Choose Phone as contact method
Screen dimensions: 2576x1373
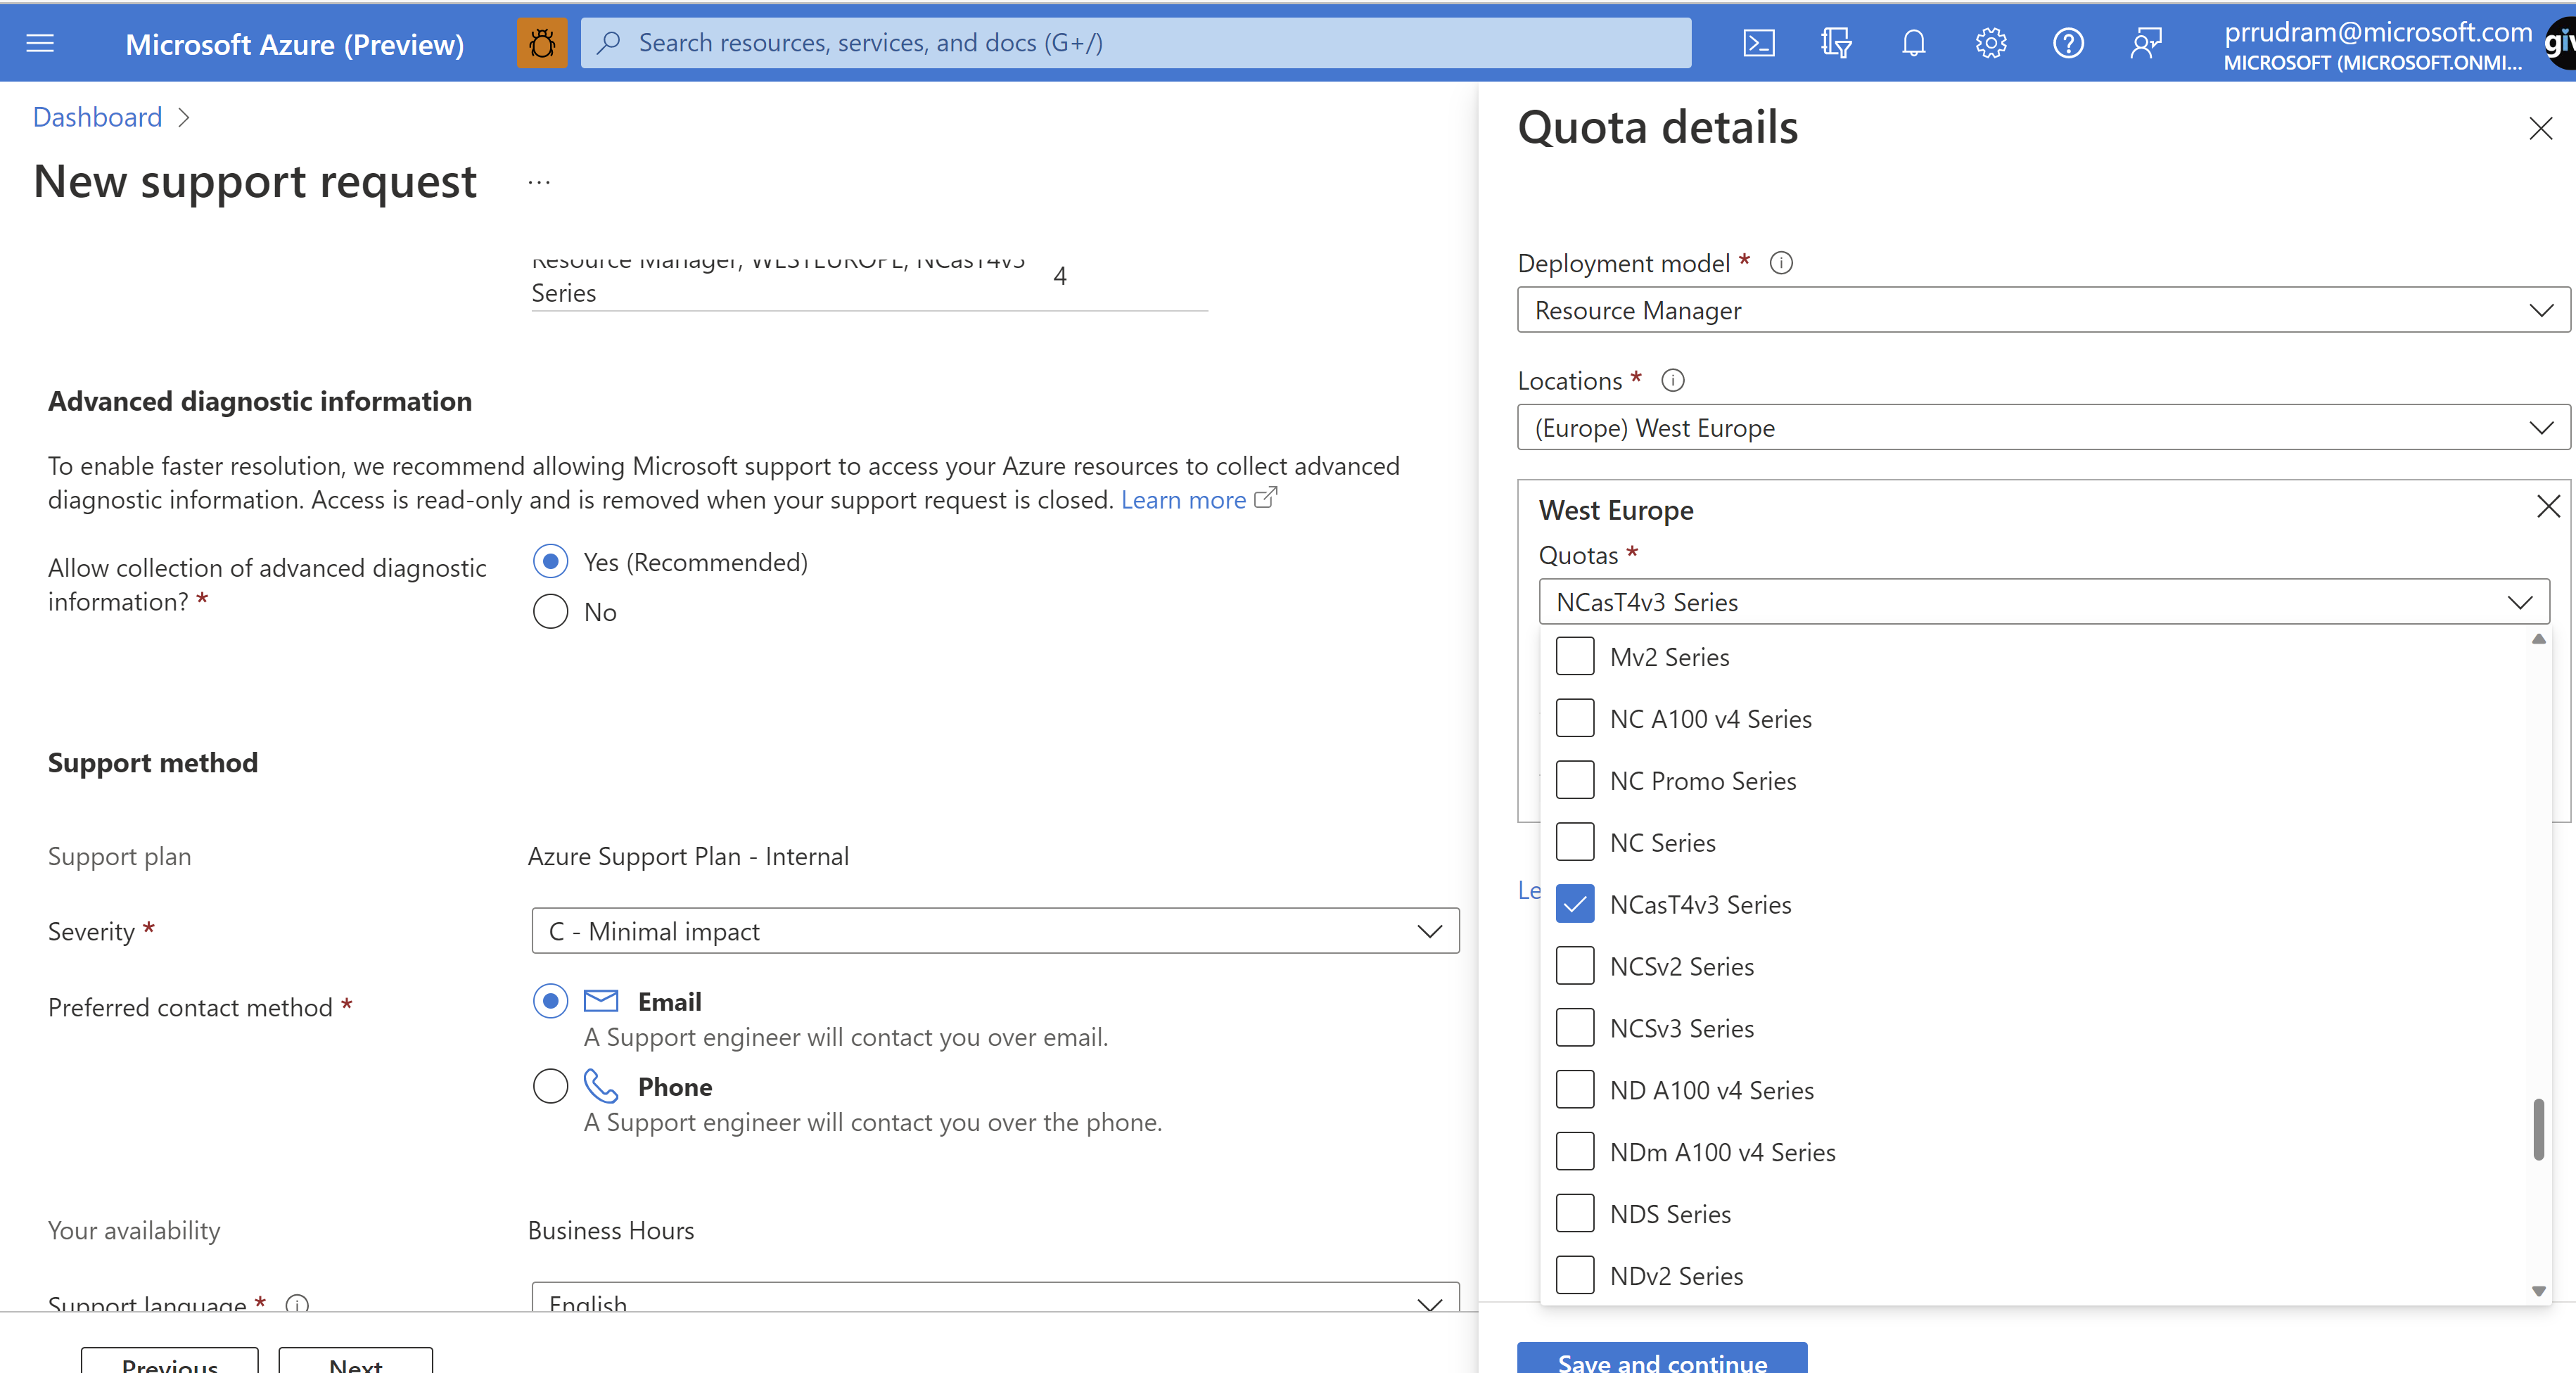(x=550, y=1086)
